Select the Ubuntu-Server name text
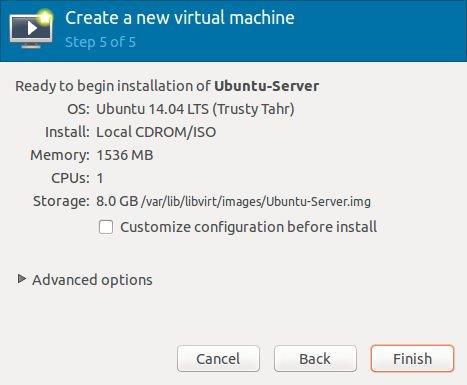Viewport: 467px width, 385px height. tap(266, 86)
